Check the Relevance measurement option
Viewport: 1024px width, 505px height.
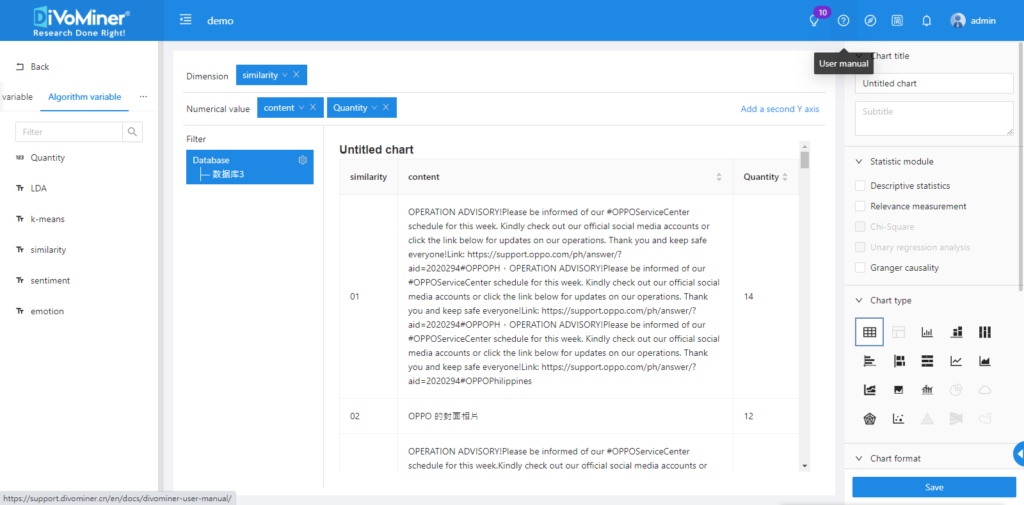[x=860, y=206]
